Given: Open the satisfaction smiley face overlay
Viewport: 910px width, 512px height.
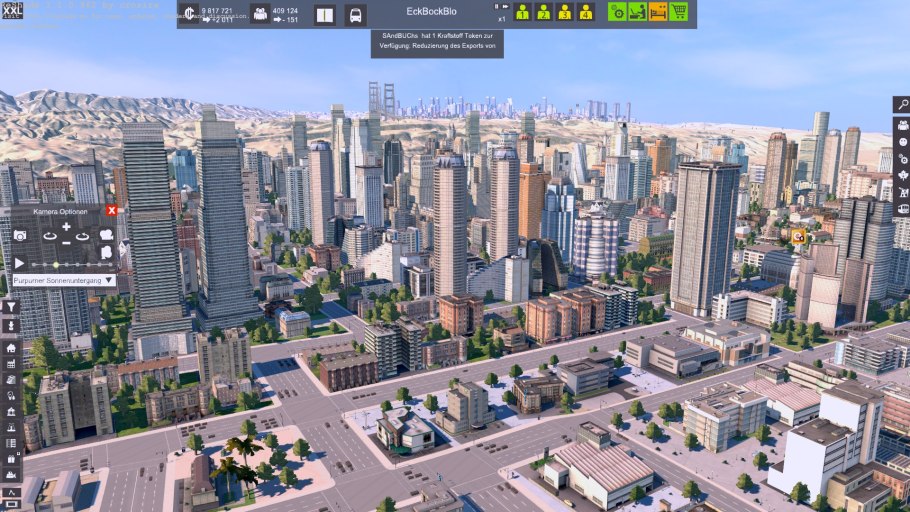Looking at the screenshot, I should click(902, 141).
